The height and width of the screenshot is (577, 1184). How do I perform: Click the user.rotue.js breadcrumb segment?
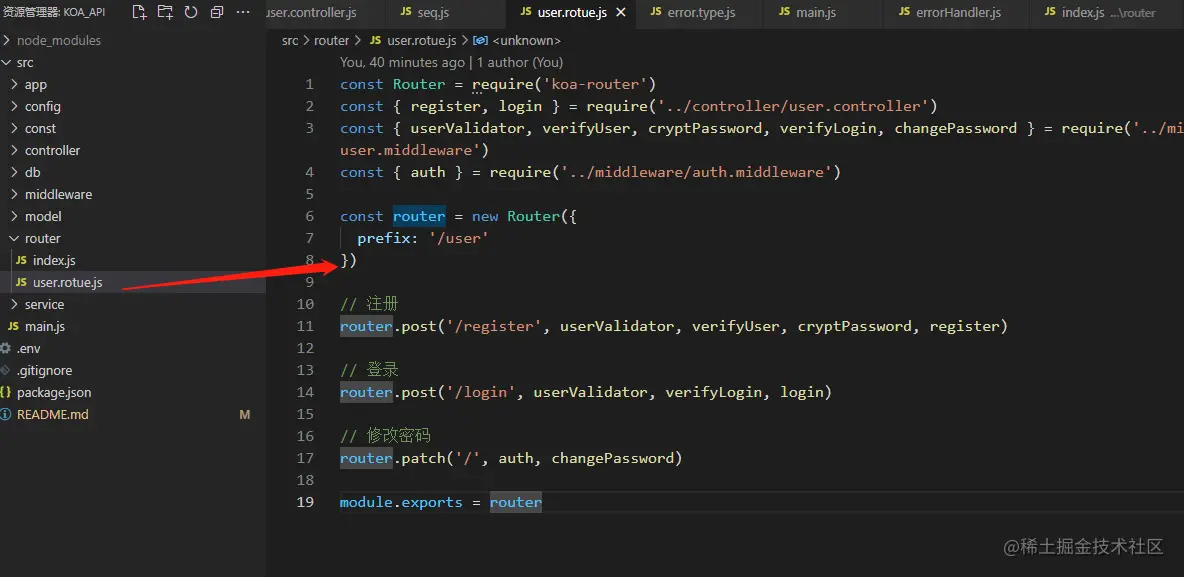[413, 41]
